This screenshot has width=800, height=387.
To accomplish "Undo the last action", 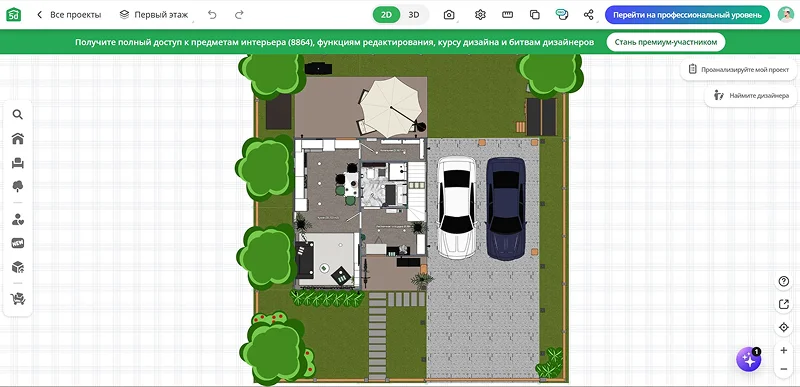I will [x=212, y=15].
